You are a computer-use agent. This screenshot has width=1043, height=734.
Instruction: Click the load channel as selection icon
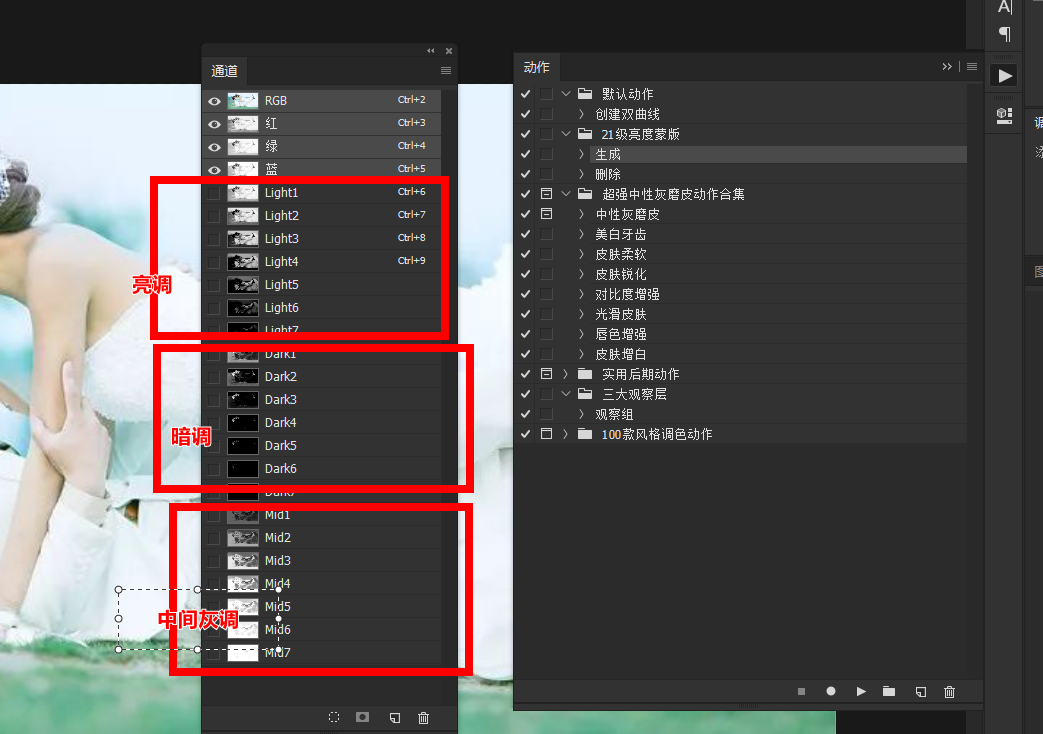[333, 717]
